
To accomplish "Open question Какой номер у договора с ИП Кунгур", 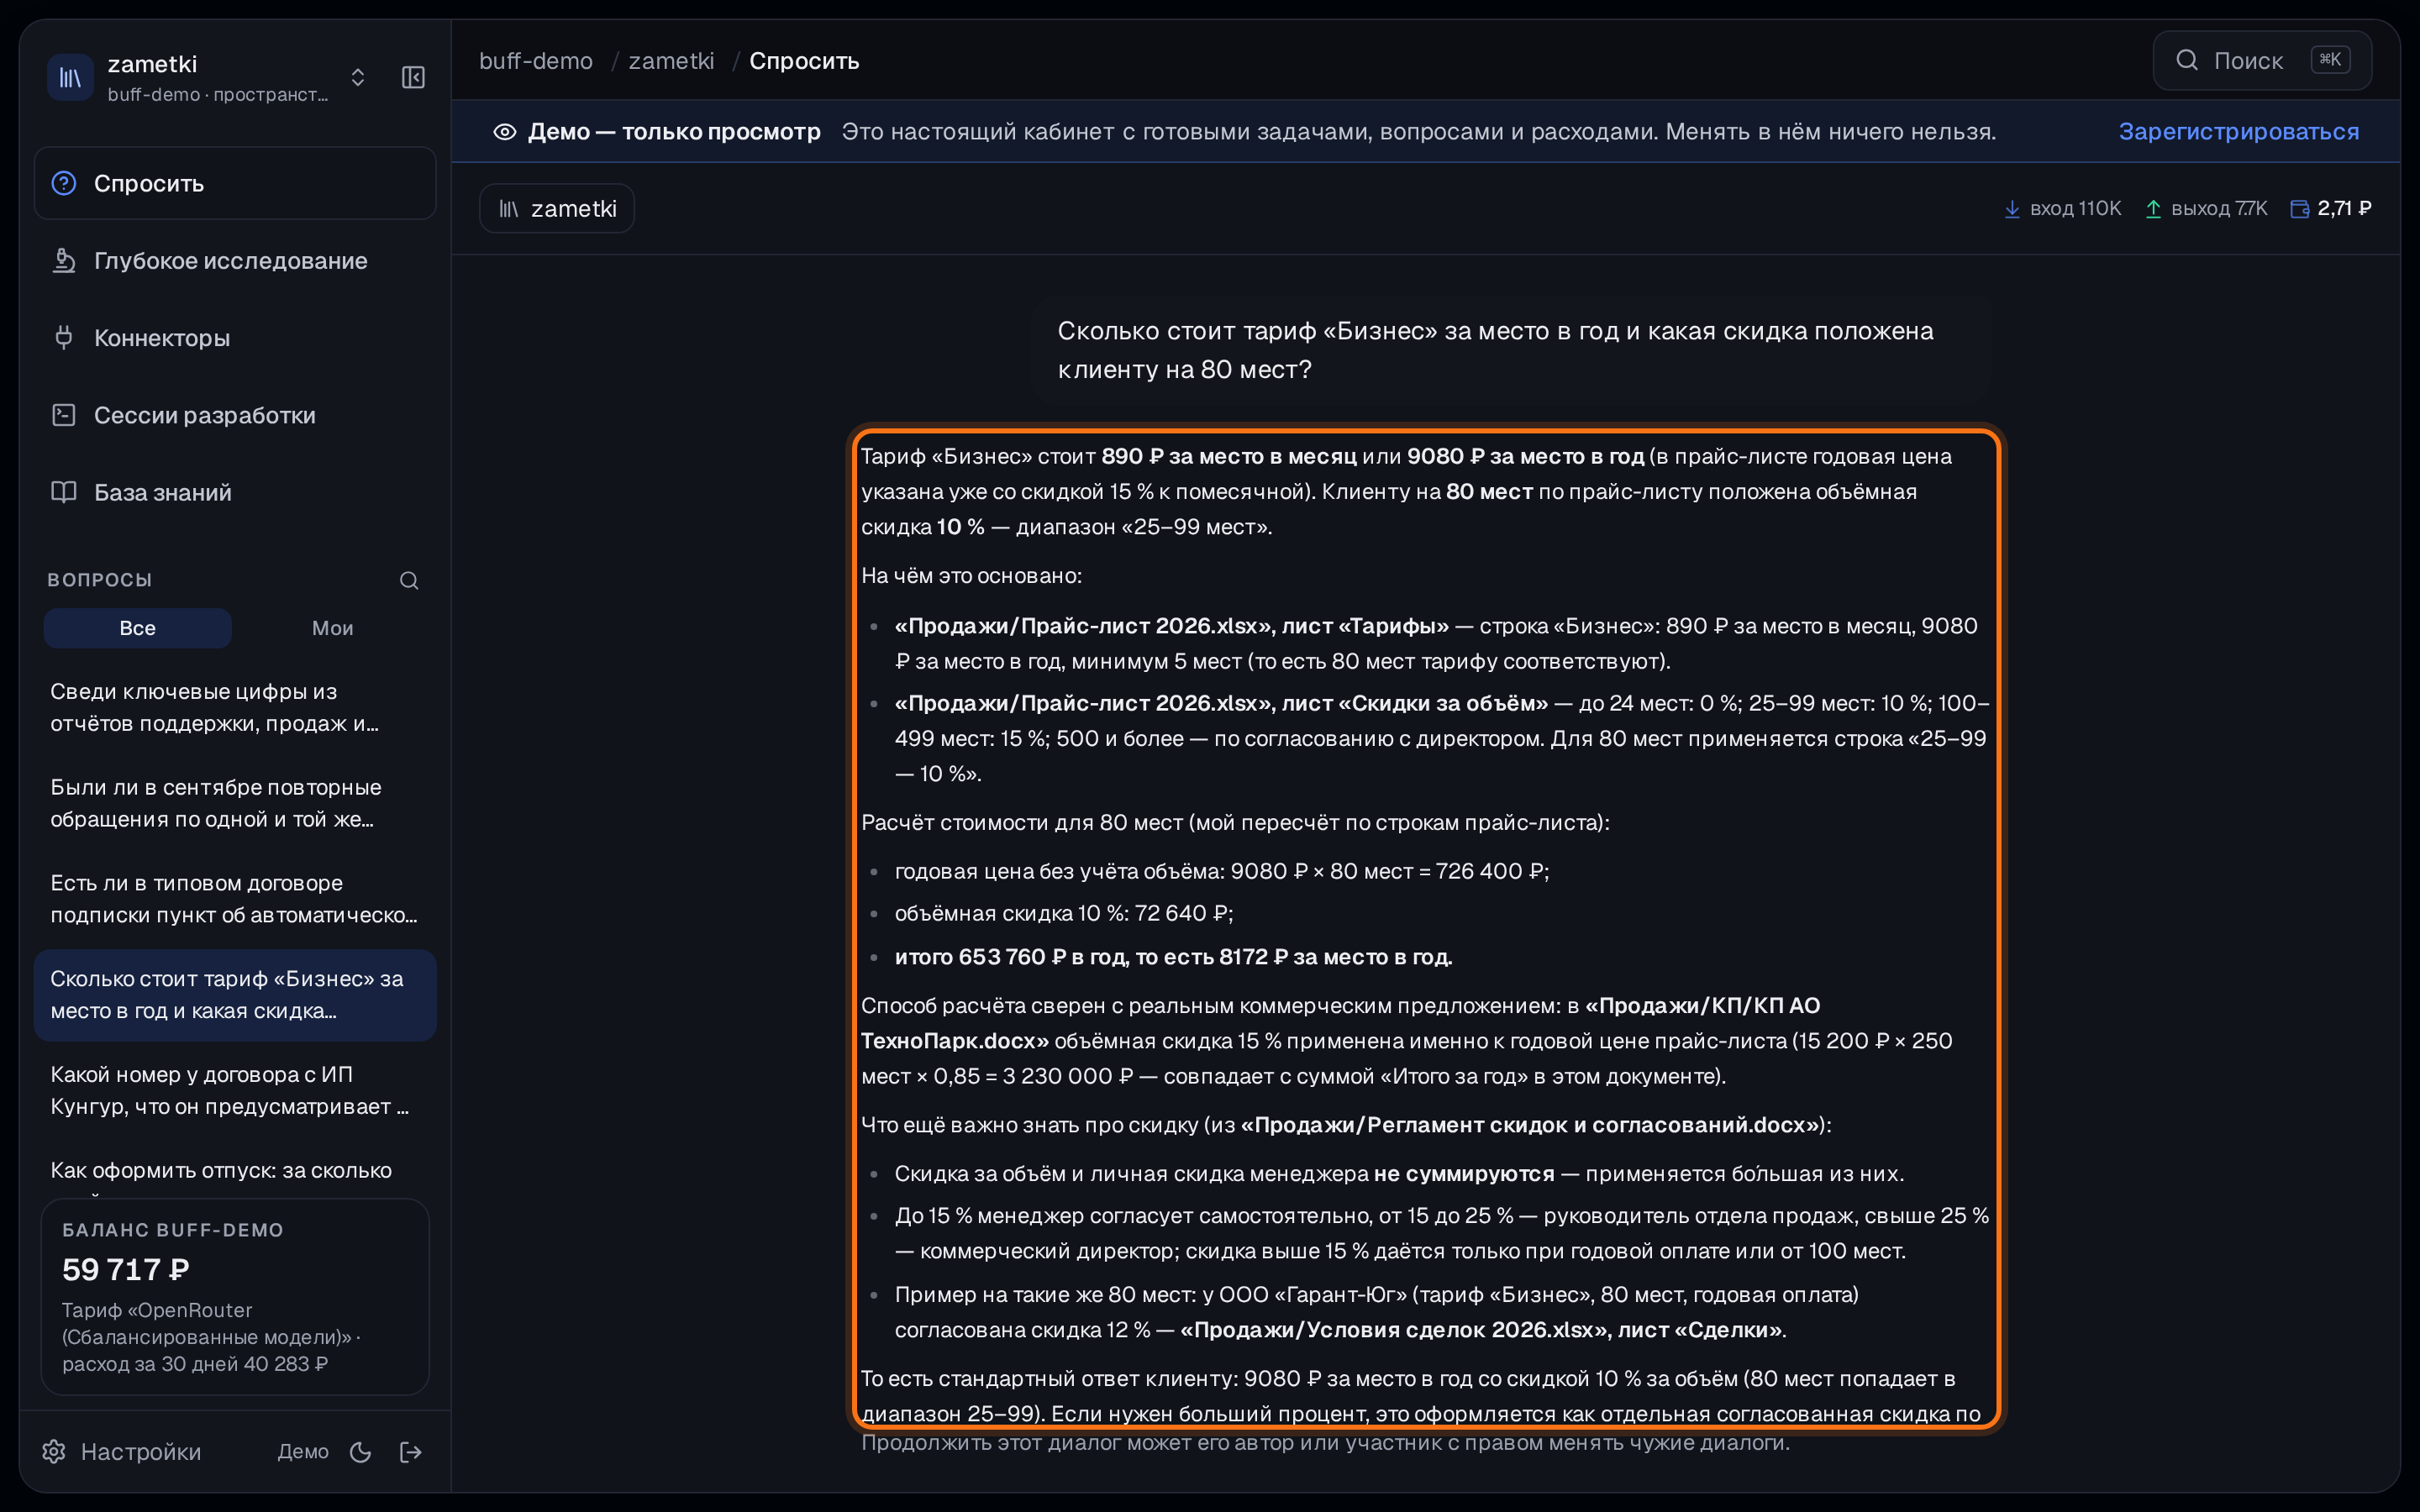I will click(235, 1090).
